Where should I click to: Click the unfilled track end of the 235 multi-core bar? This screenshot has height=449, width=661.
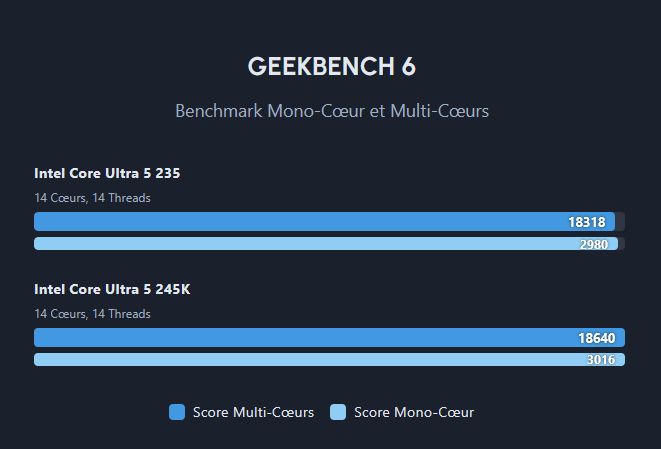click(x=620, y=221)
